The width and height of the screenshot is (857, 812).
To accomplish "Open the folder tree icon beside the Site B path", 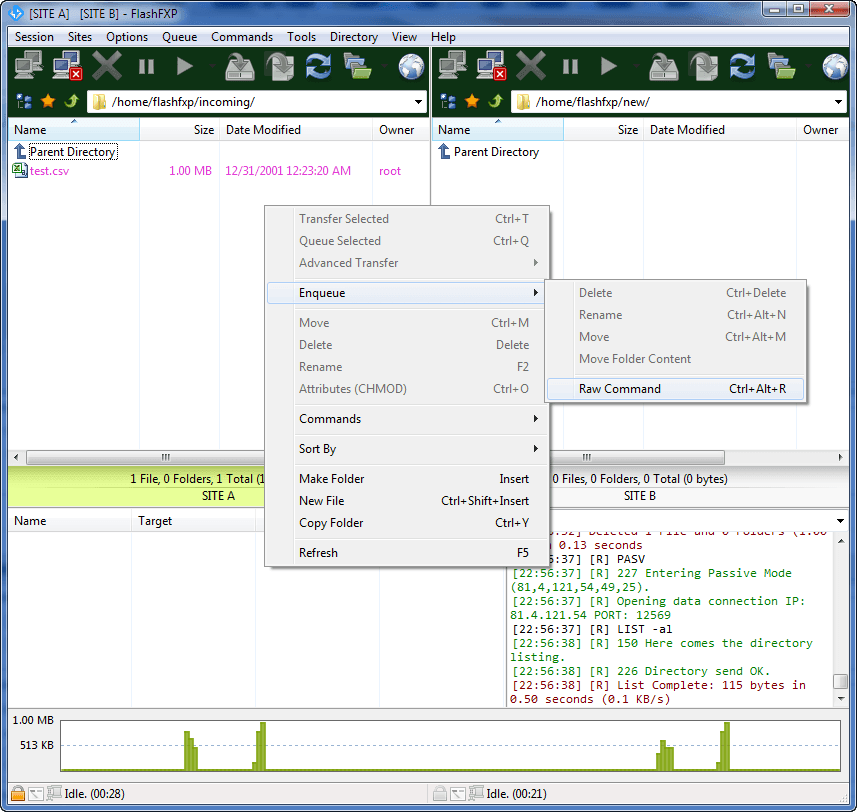I will pos(448,102).
